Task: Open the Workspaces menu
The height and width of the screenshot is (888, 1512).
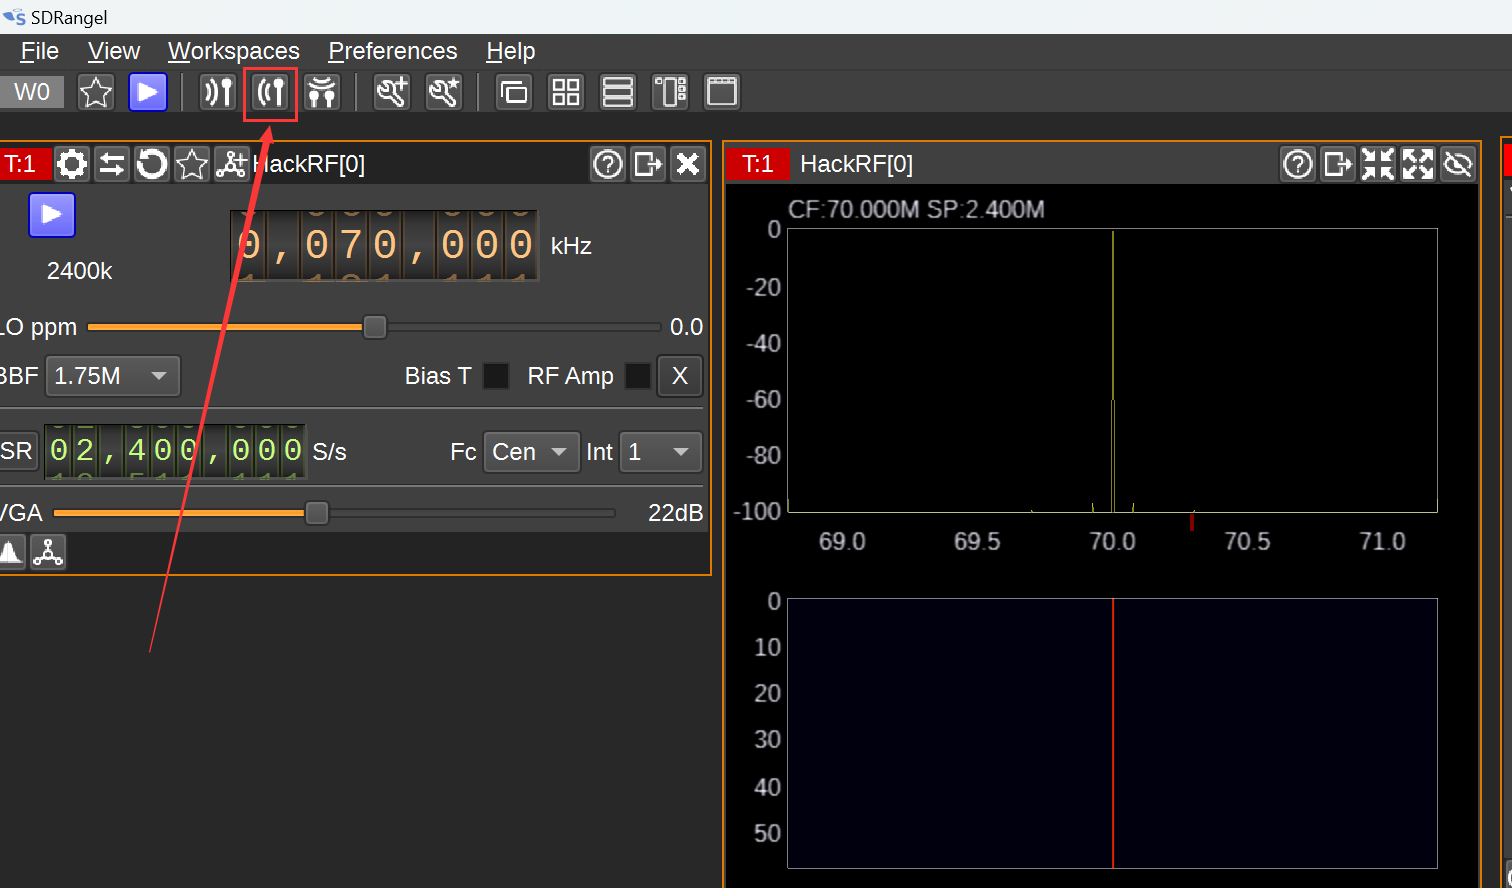Action: coord(234,51)
